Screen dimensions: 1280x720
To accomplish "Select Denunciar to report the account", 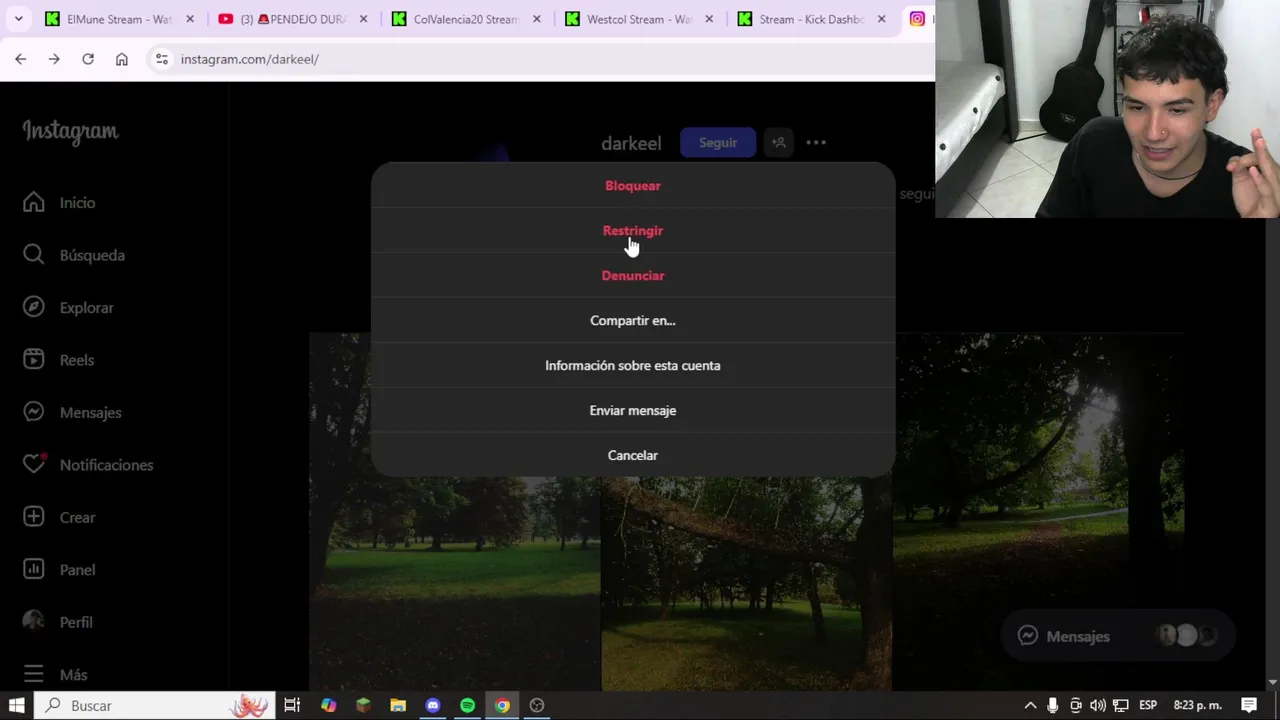I will [632, 275].
